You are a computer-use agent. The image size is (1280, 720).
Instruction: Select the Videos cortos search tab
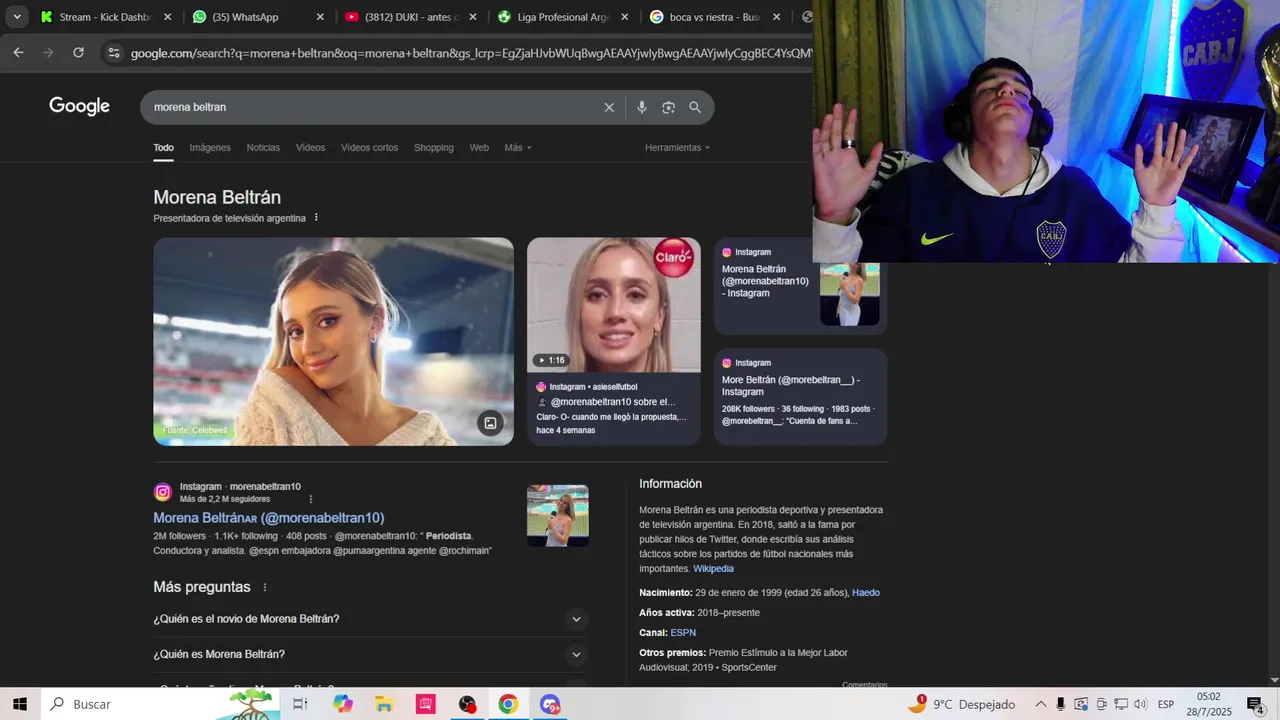pos(369,147)
